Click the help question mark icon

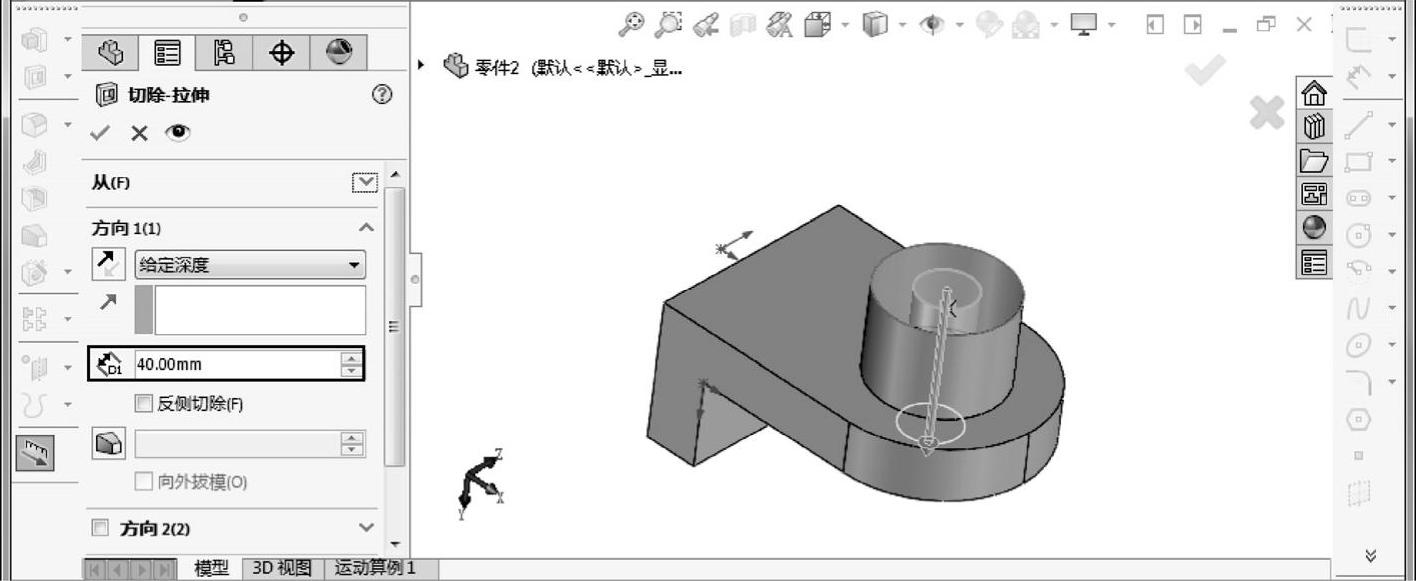(x=381, y=95)
